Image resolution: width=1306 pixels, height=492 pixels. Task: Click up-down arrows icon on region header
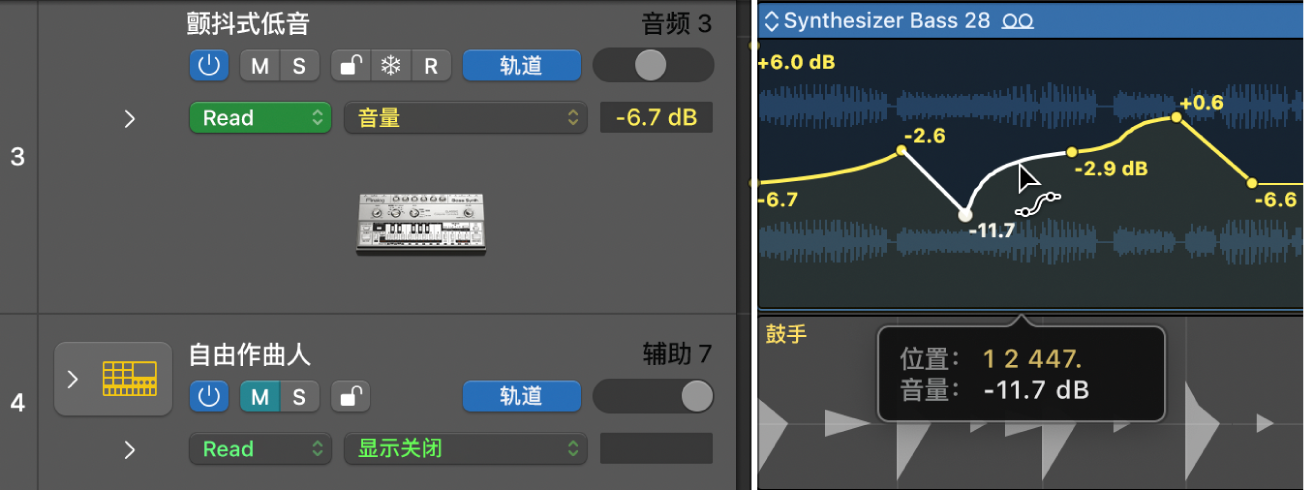tap(771, 21)
